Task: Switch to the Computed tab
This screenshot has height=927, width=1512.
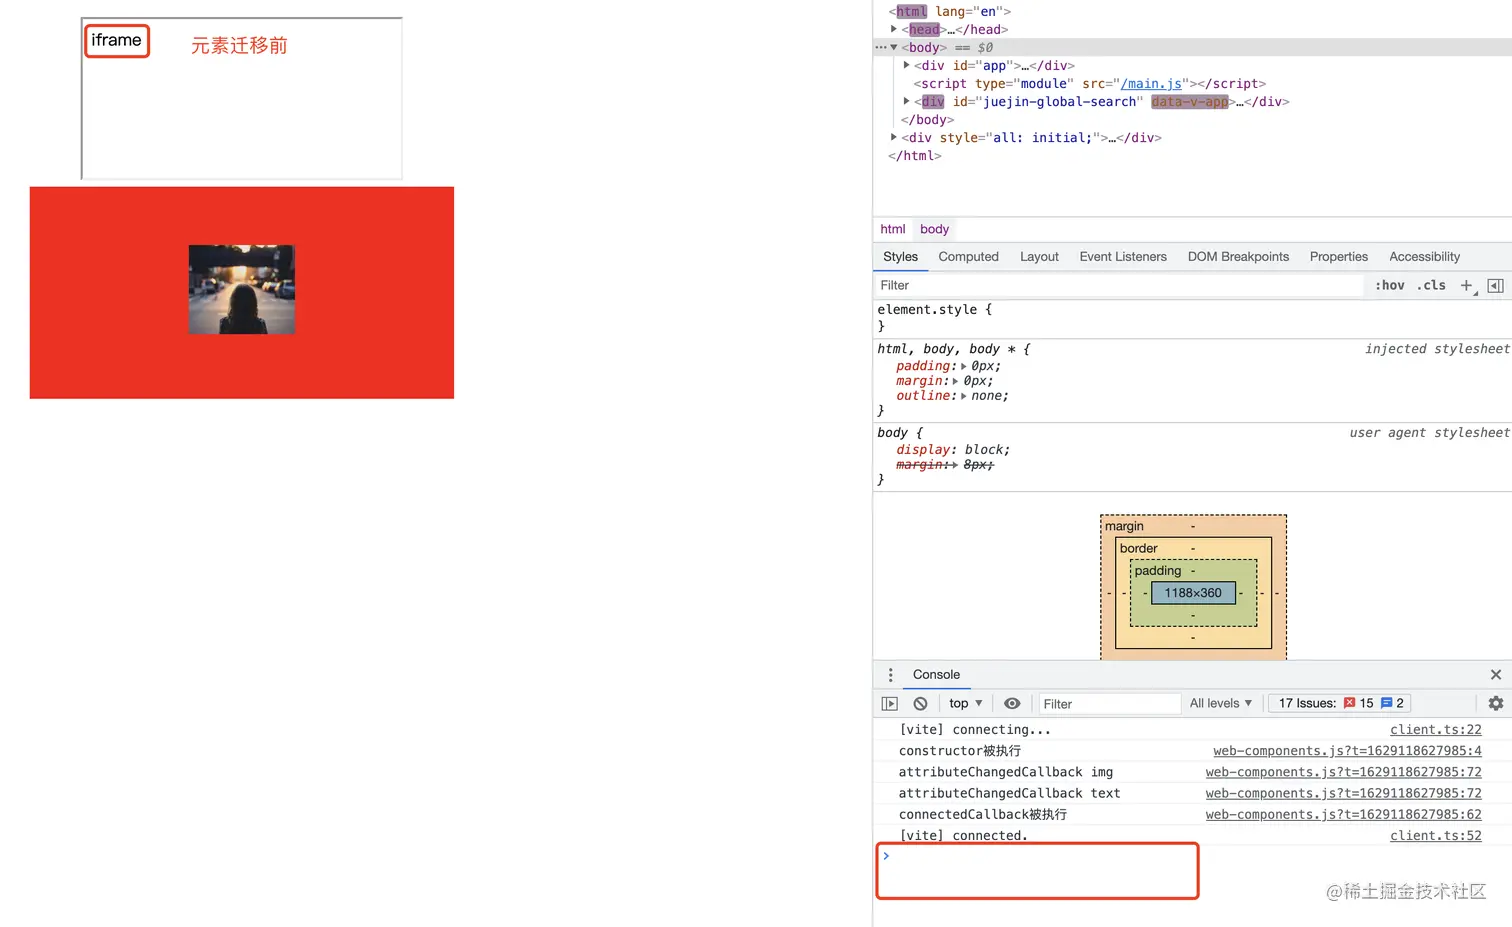Action: pyautogui.click(x=968, y=257)
